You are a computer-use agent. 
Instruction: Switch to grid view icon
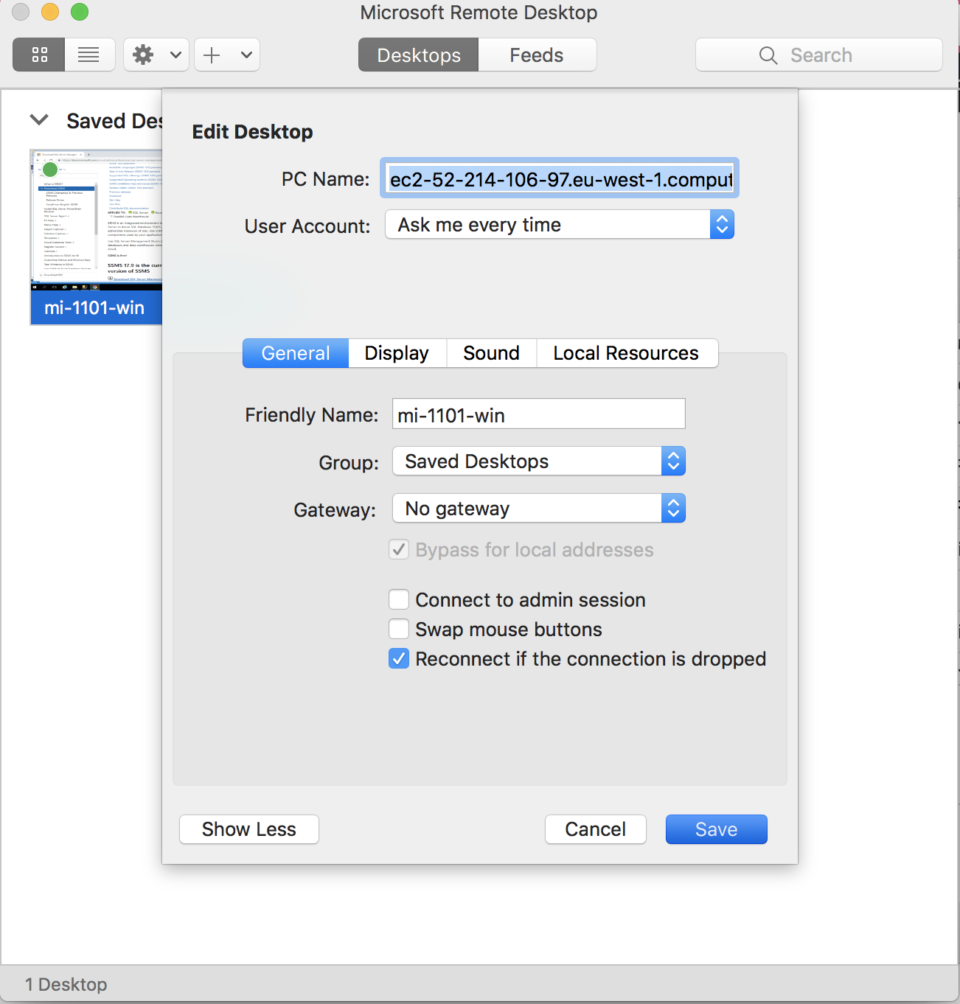coord(39,55)
